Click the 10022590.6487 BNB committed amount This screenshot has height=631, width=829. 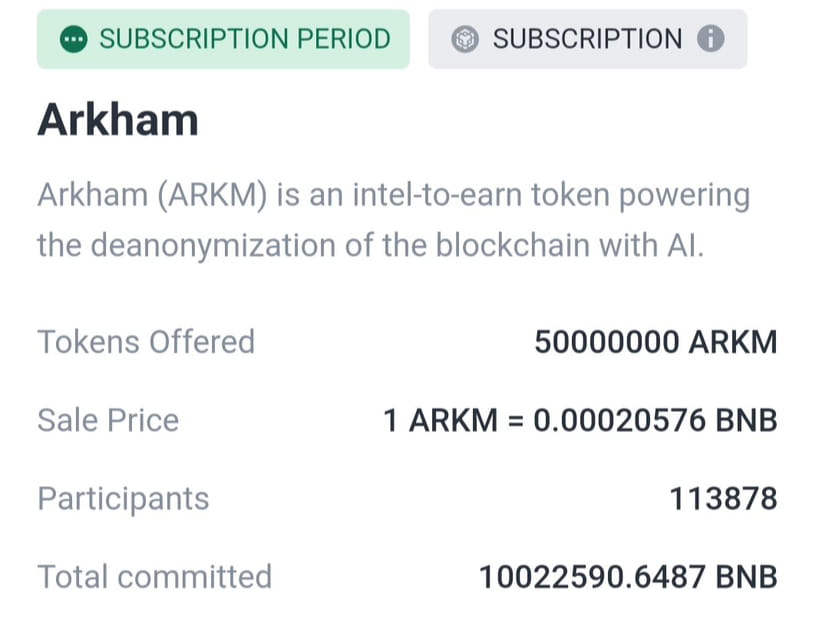[628, 577]
